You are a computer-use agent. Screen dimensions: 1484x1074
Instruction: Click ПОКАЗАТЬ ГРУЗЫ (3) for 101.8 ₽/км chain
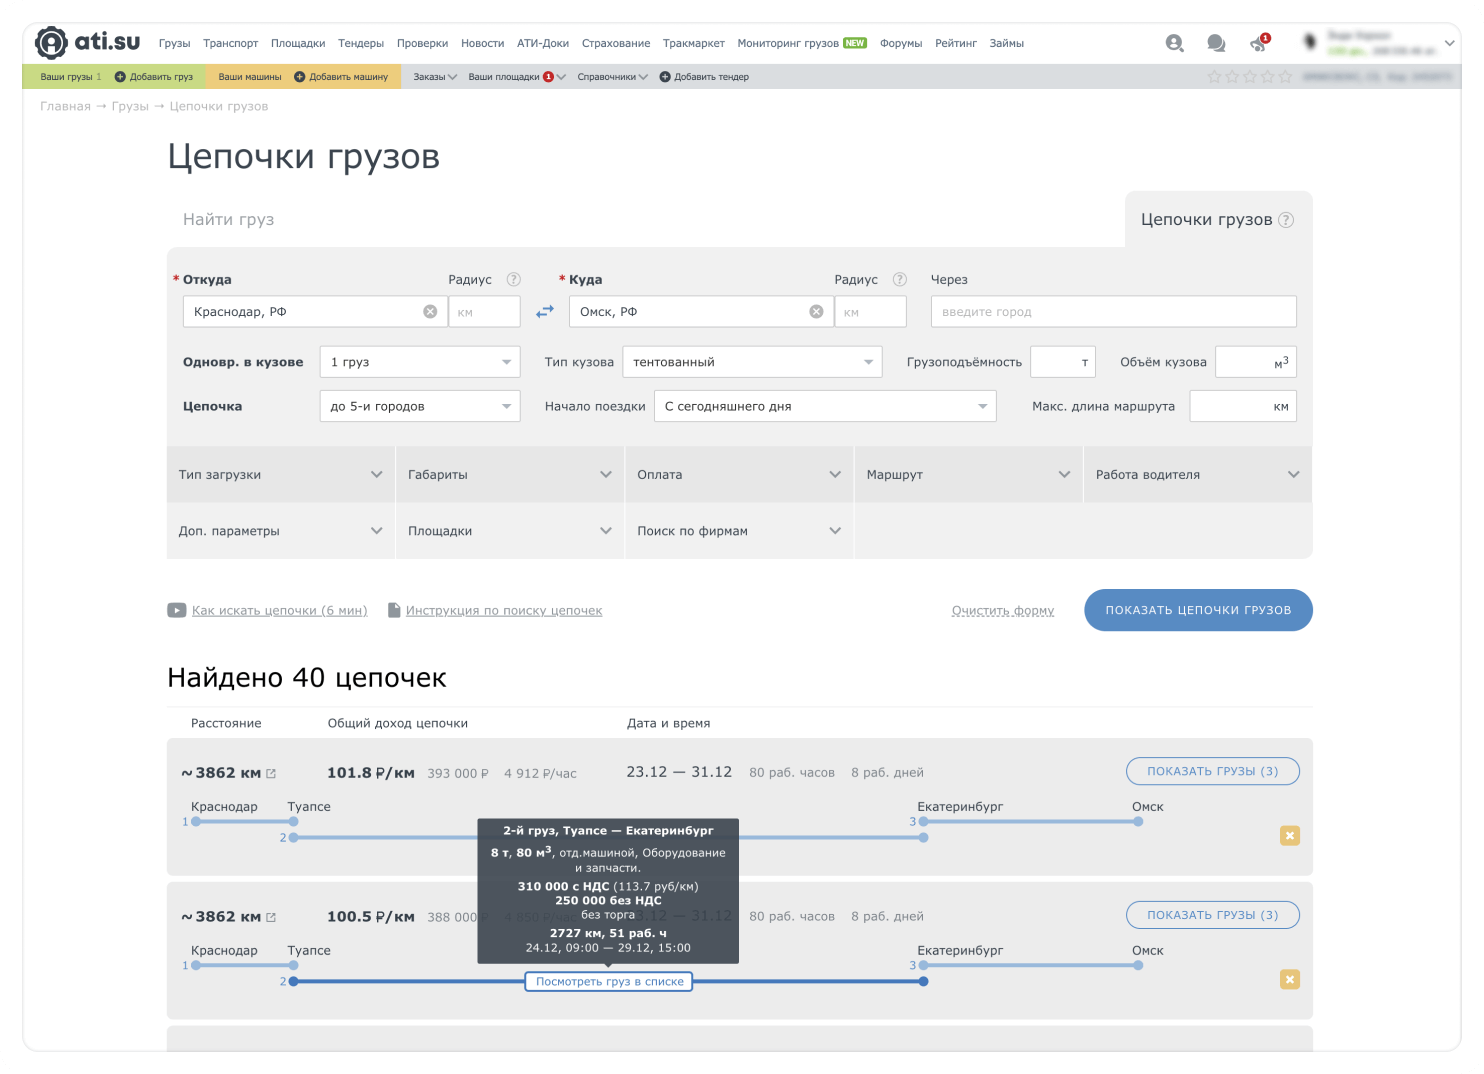pyautogui.click(x=1212, y=771)
